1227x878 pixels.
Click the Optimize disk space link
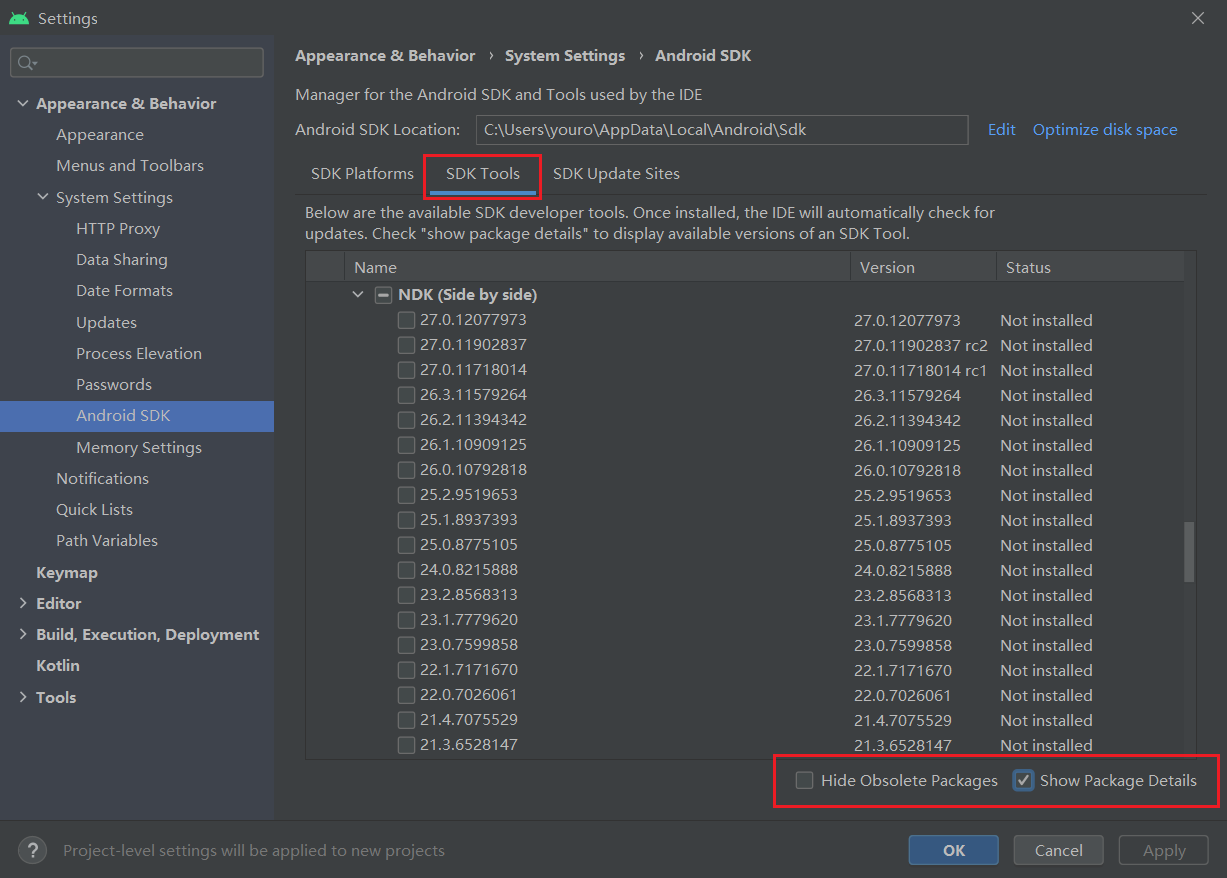click(x=1105, y=130)
